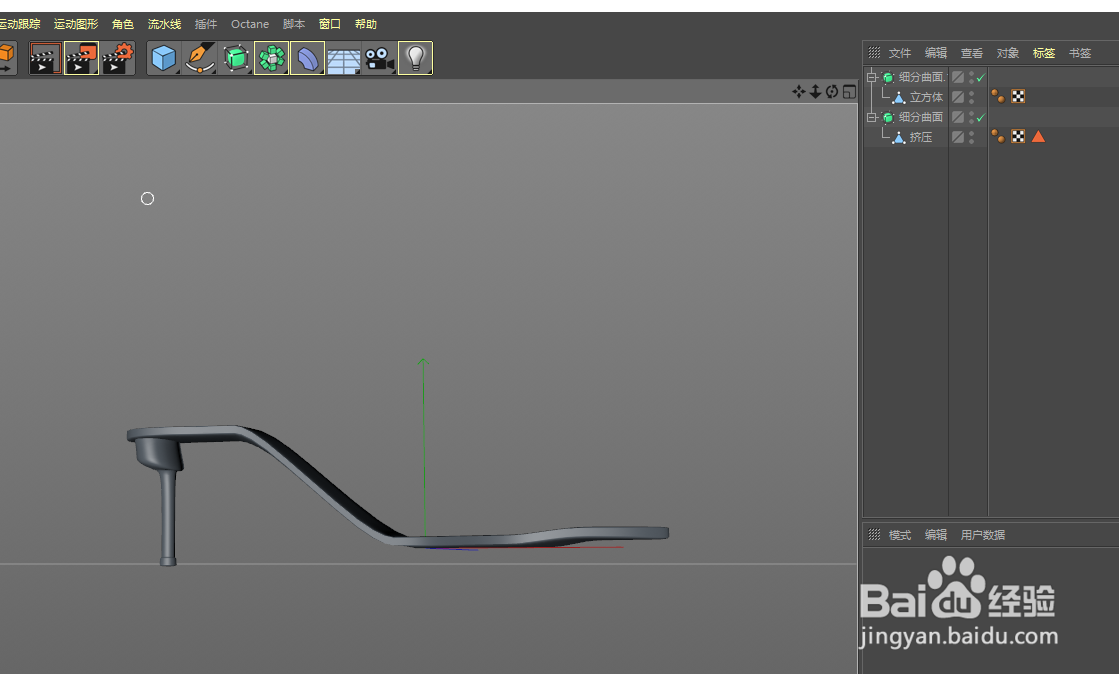Viewport: 1119px width, 674px height.
Task: Open object manager 查看 menu
Action: click(x=971, y=53)
